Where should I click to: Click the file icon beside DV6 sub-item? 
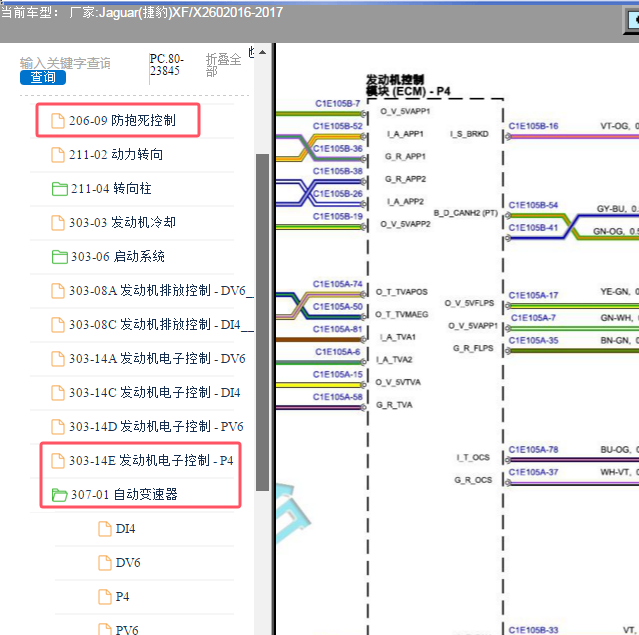click(x=105, y=563)
